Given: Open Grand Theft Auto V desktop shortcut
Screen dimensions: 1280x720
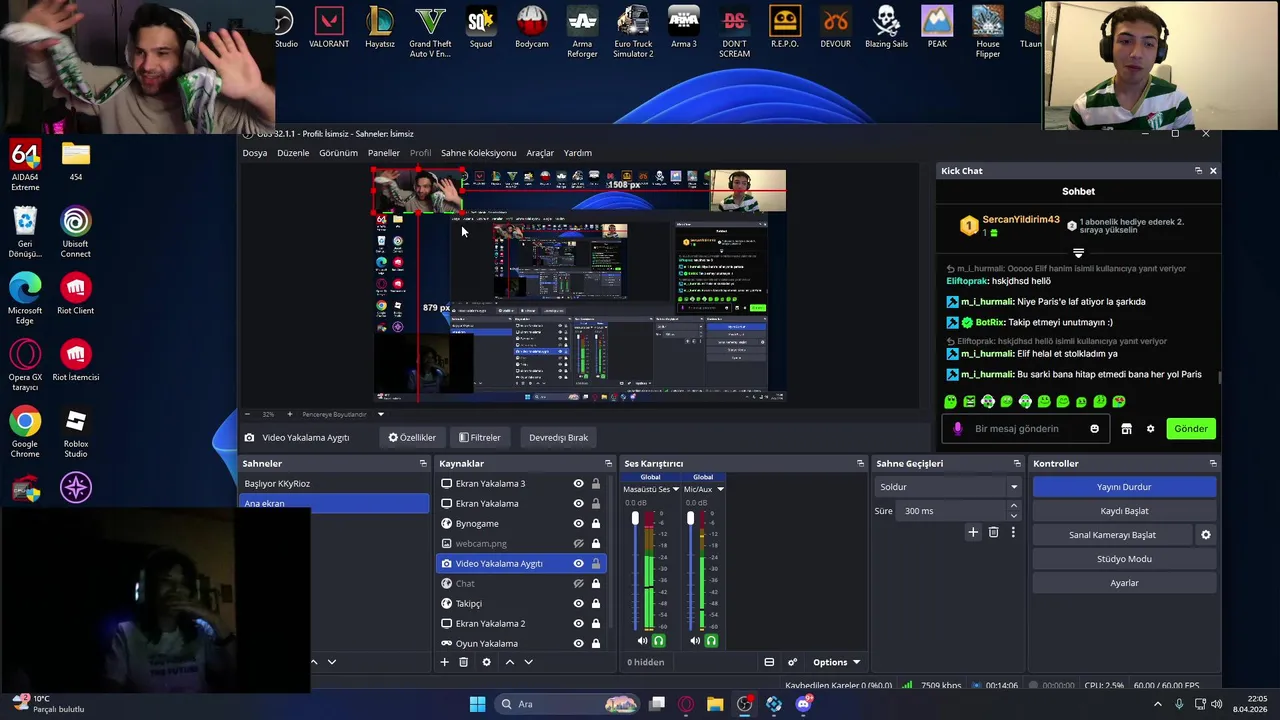Looking at the screenshot, I should point(430,32).
